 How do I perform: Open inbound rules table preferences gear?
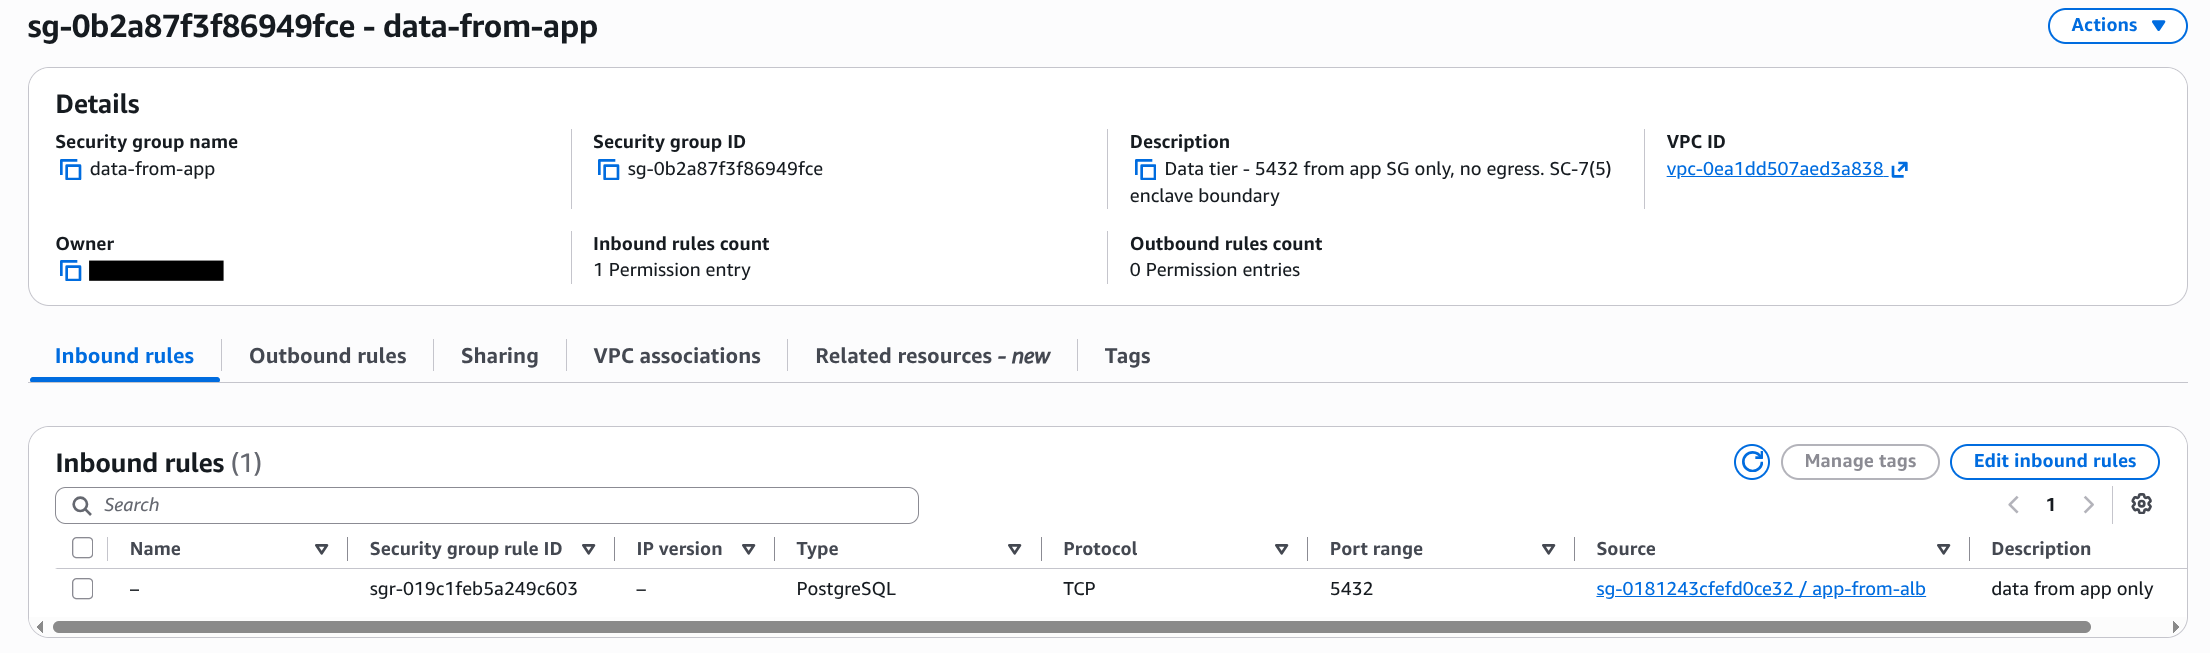click(2141, 504)
